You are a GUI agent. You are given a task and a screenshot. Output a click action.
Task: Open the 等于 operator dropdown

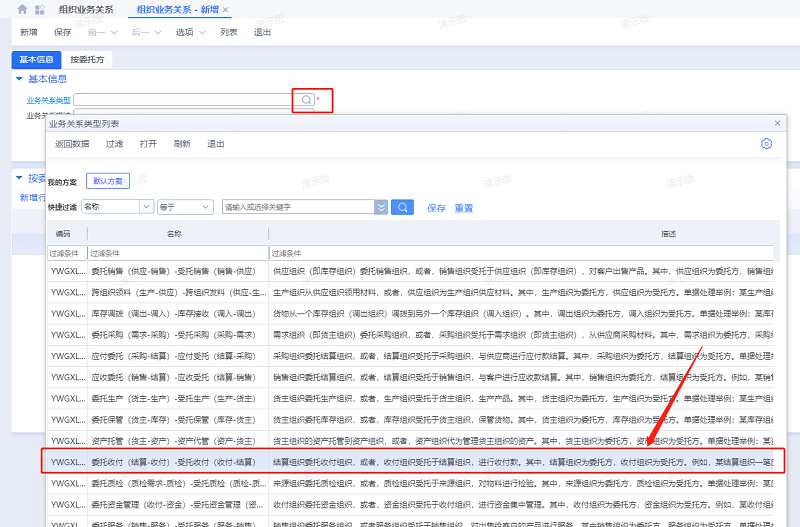[185, 207]
